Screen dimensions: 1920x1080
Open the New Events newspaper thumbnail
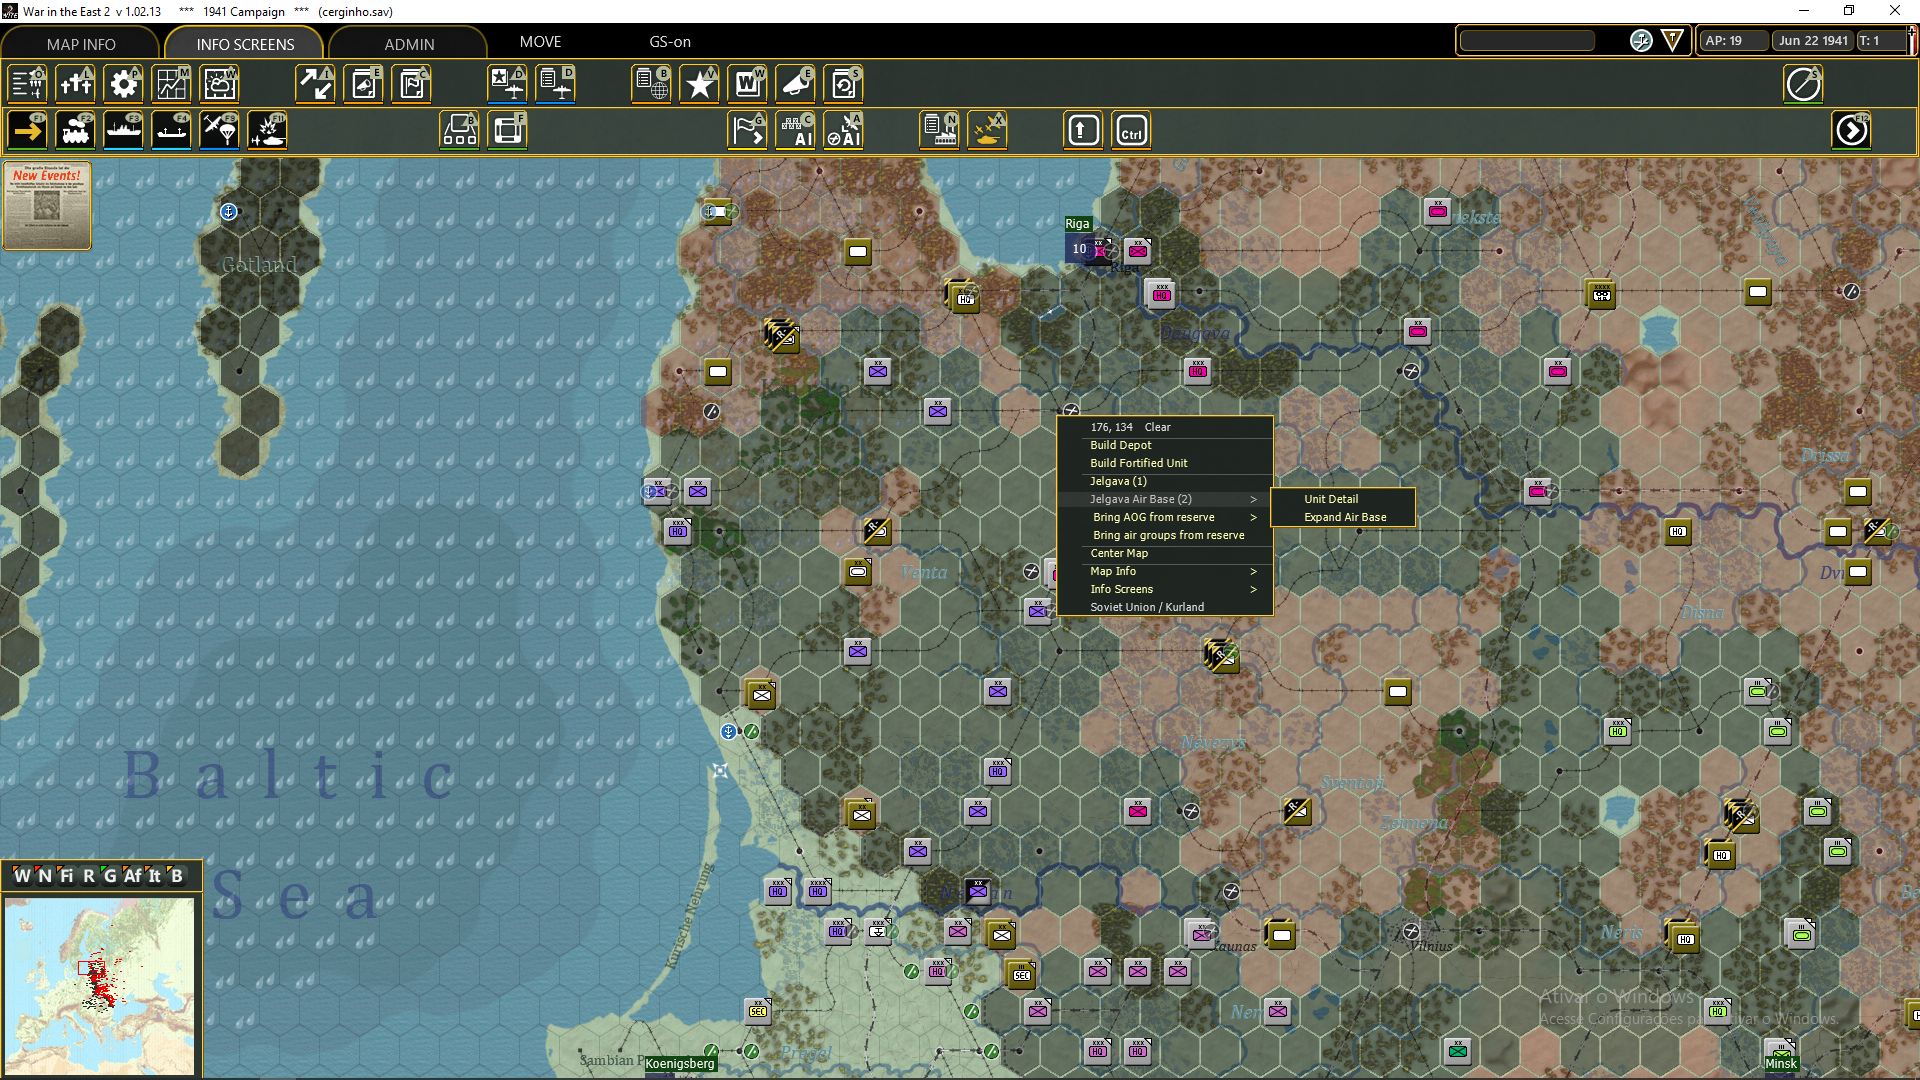click(x=47, y=206)
